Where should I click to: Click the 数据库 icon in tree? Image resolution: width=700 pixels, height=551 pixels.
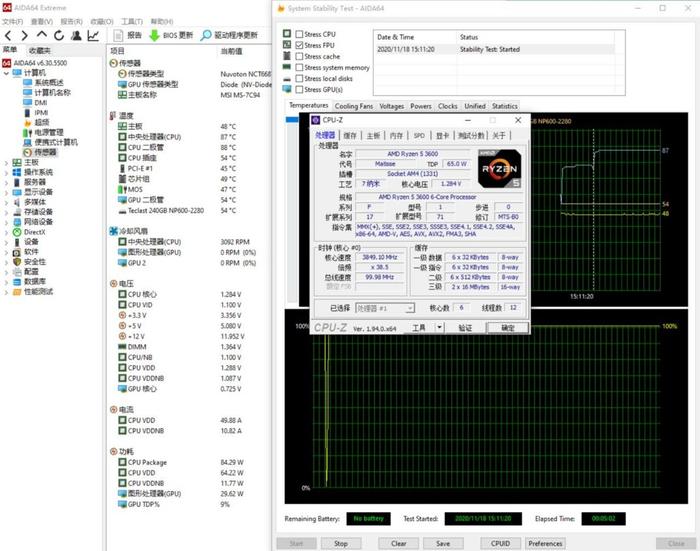[17, 282]
